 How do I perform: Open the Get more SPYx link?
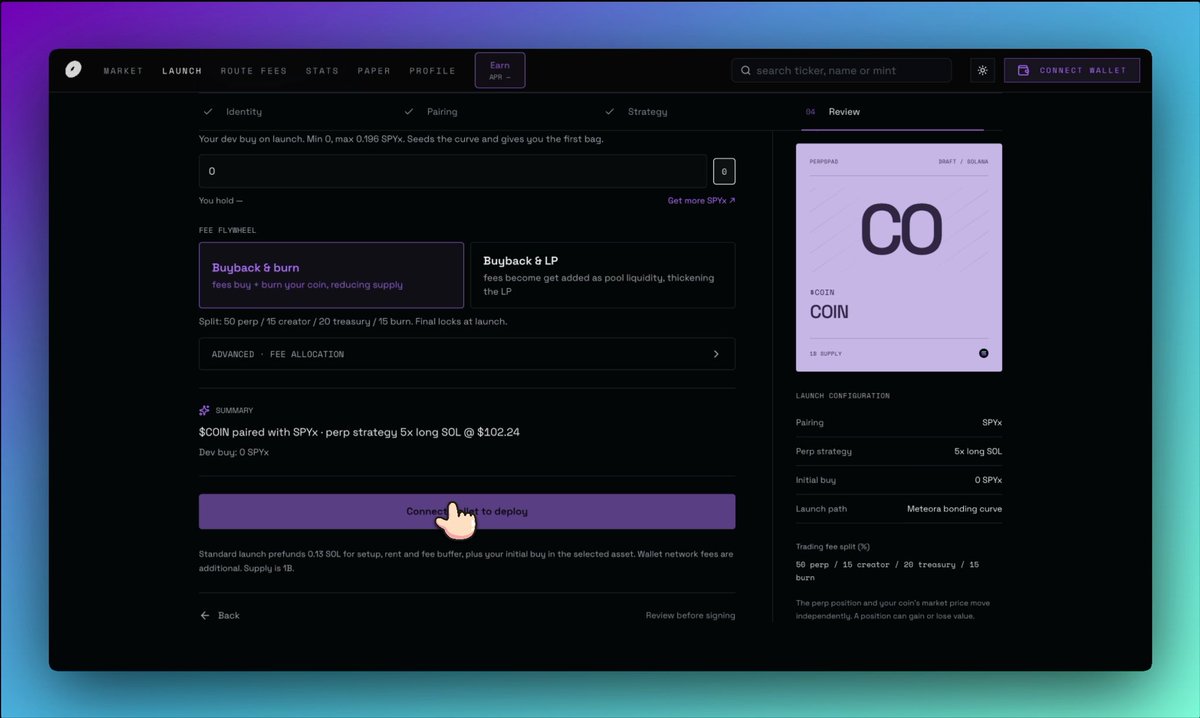click(701, 200)
